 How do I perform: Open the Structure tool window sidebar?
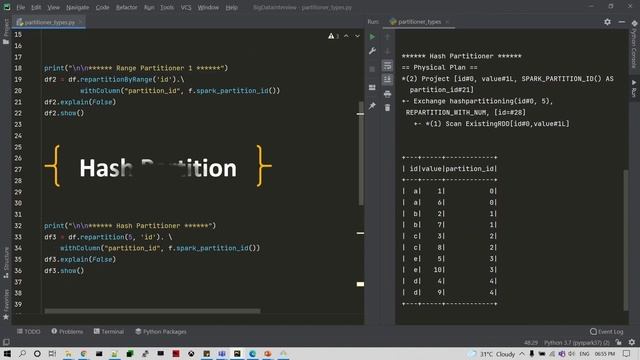[6, 263]
